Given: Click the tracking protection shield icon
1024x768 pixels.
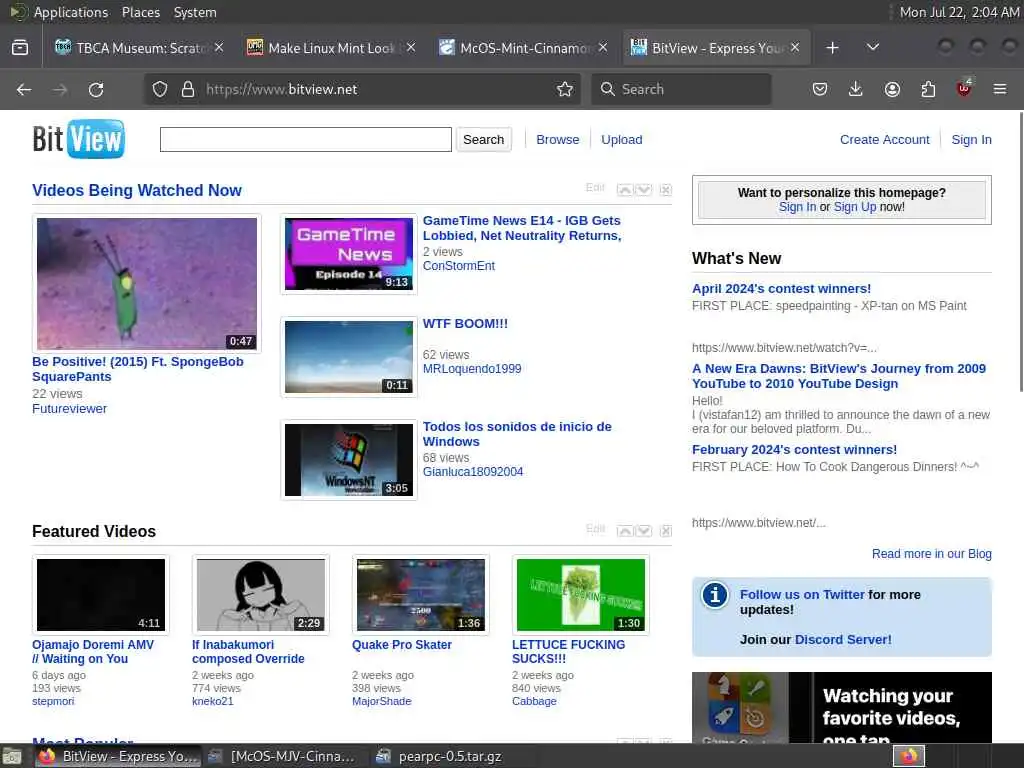Looking at the screenshot, I should pyautogui.click(x=160, y=89).
